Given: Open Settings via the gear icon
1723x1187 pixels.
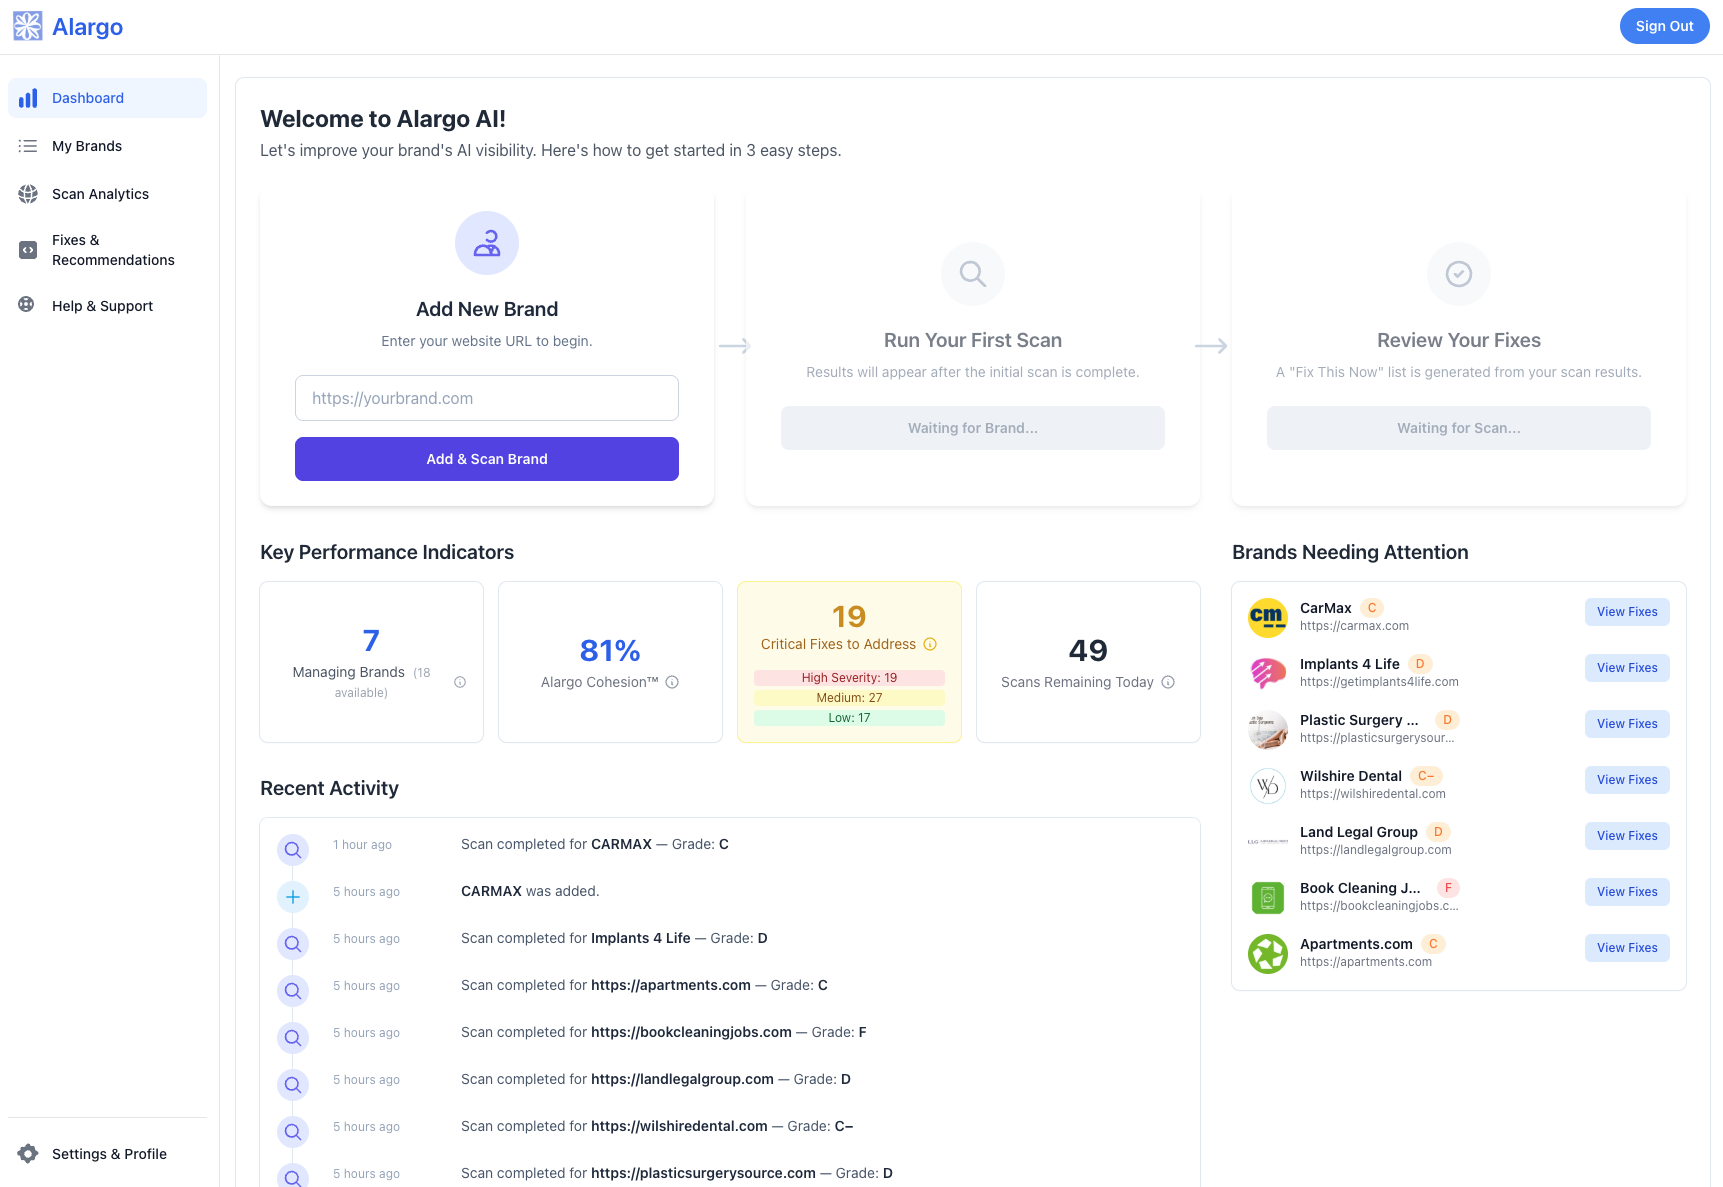Looking at the screenshot, I should coord(29,1153).
